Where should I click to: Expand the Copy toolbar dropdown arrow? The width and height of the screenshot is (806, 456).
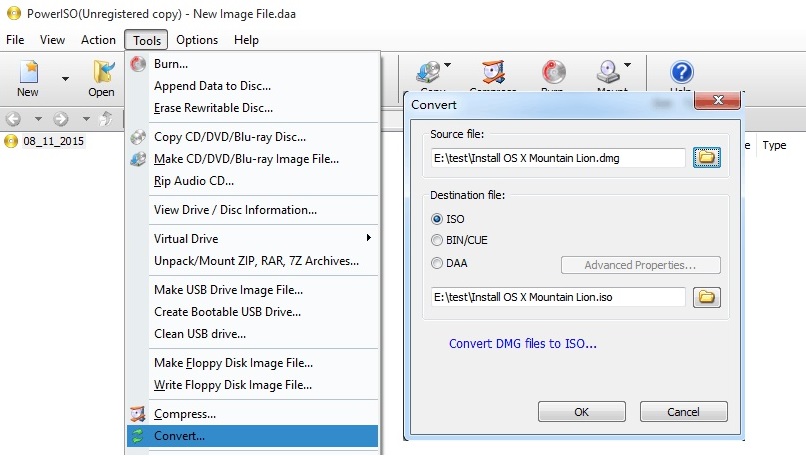tap(448, 65)
